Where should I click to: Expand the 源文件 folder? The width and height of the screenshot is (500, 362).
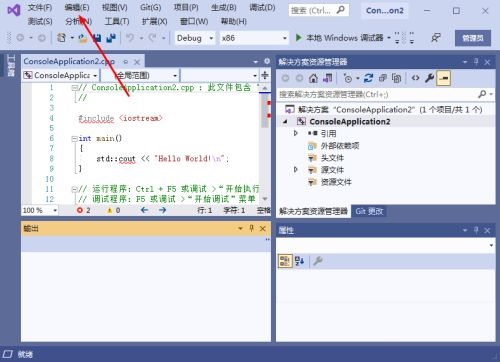[x=295, y=170]
